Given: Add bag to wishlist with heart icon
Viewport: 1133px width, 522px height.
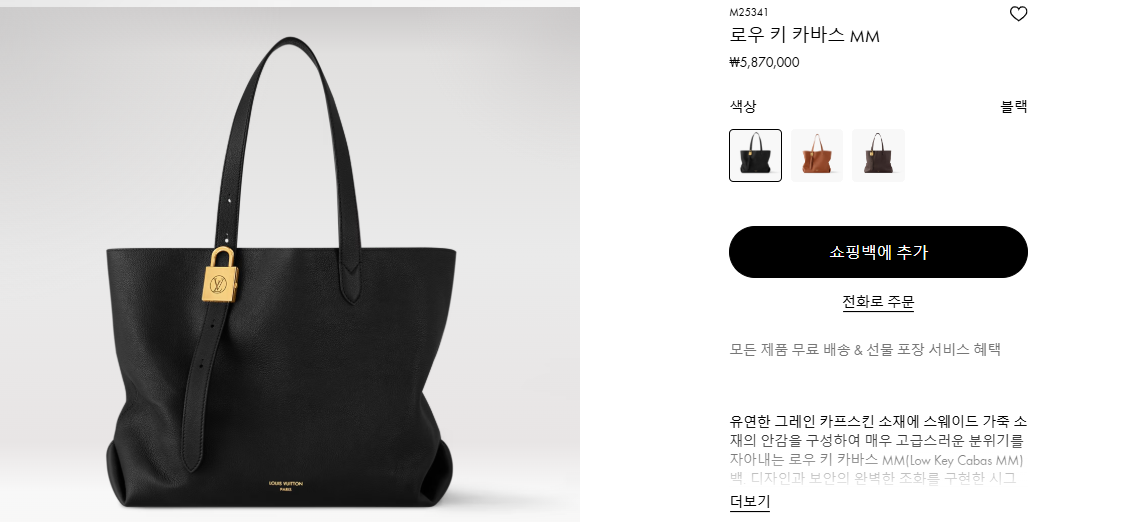Looking at the screenshot, I should pyautogui.click(x=1018, y=14).
